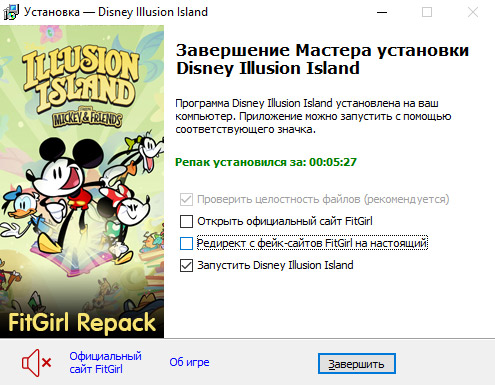This screenshot has height=385, width=495.
Task: Click the title bar text 'Установка — Disney Illusion Island'
Action: pos(116,12)
